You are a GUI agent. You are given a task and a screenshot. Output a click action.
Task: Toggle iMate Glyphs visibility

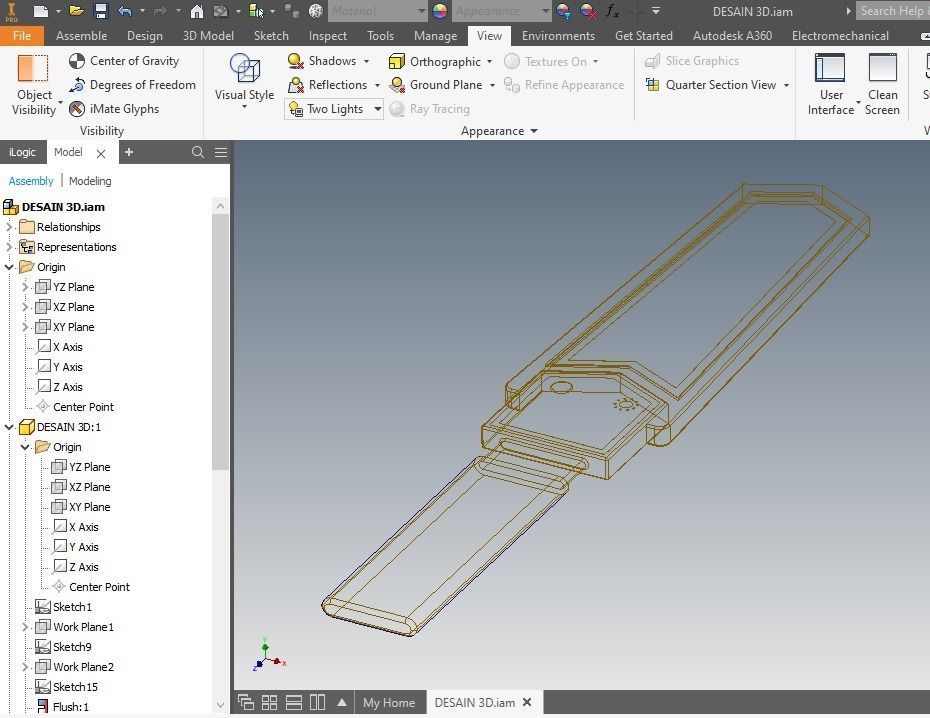click(x=114, y=109)
